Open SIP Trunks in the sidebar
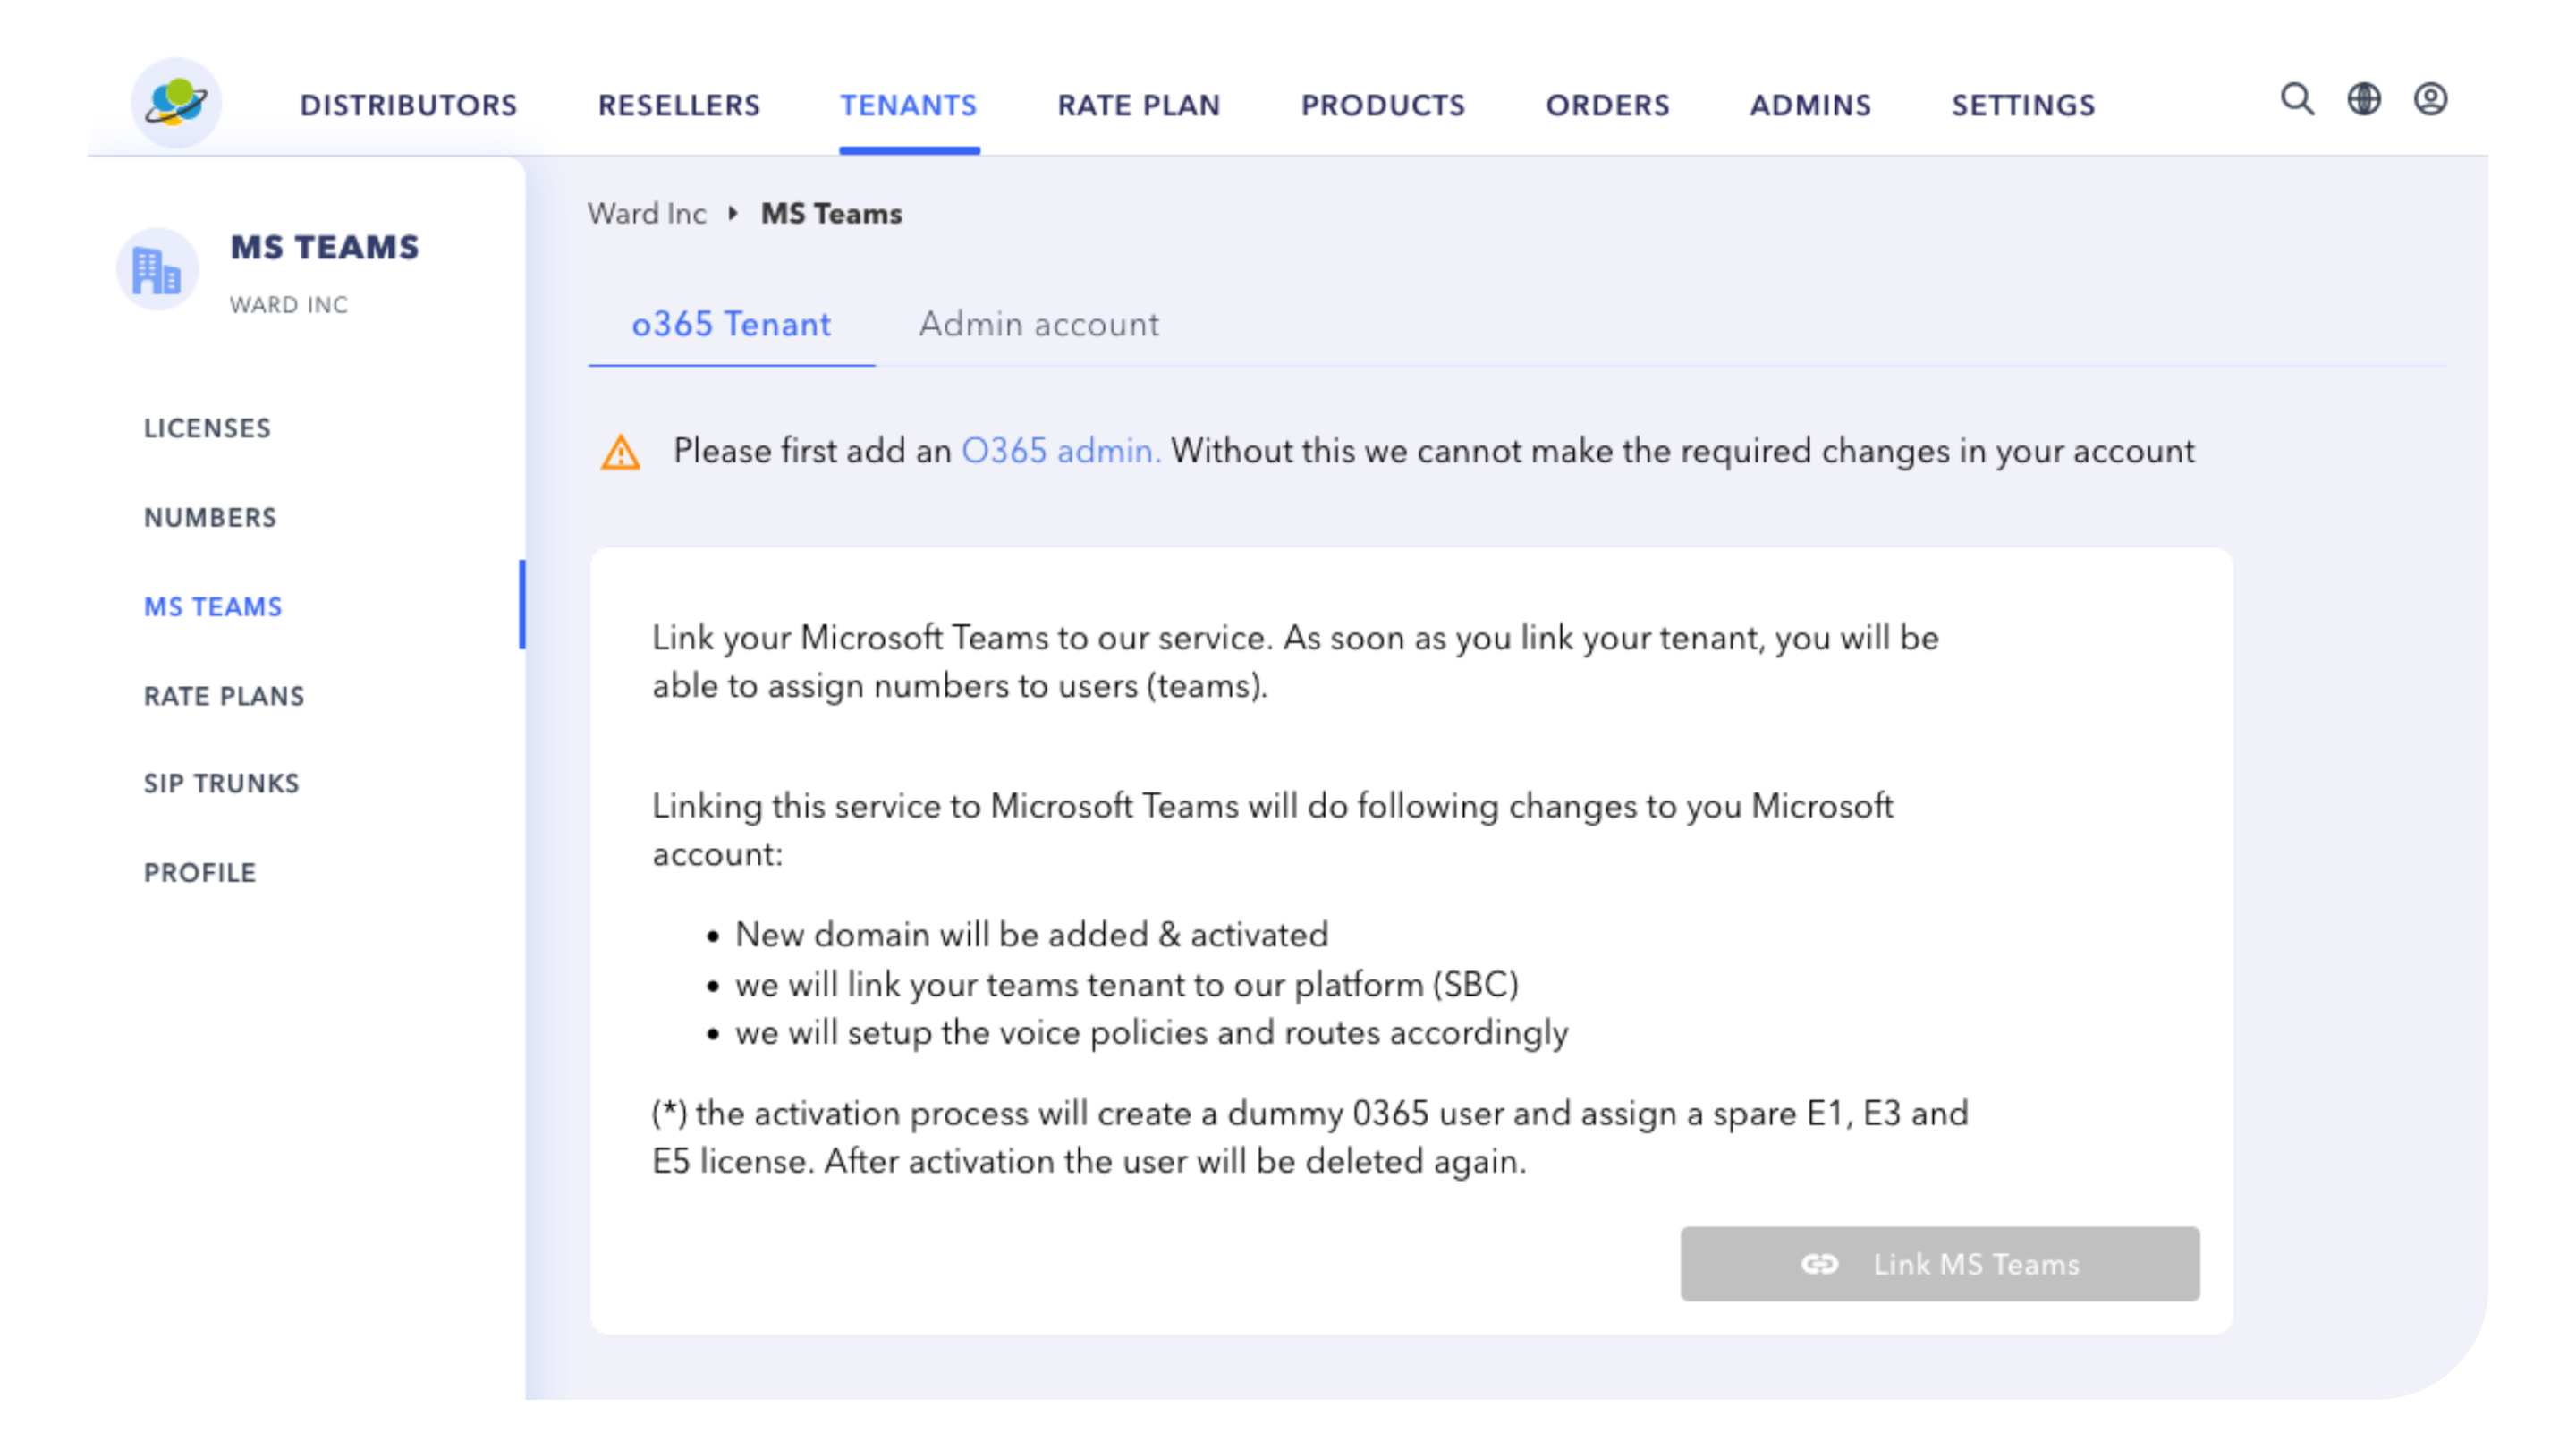The image size is (2576, 1449). click(x=221, y=783)
